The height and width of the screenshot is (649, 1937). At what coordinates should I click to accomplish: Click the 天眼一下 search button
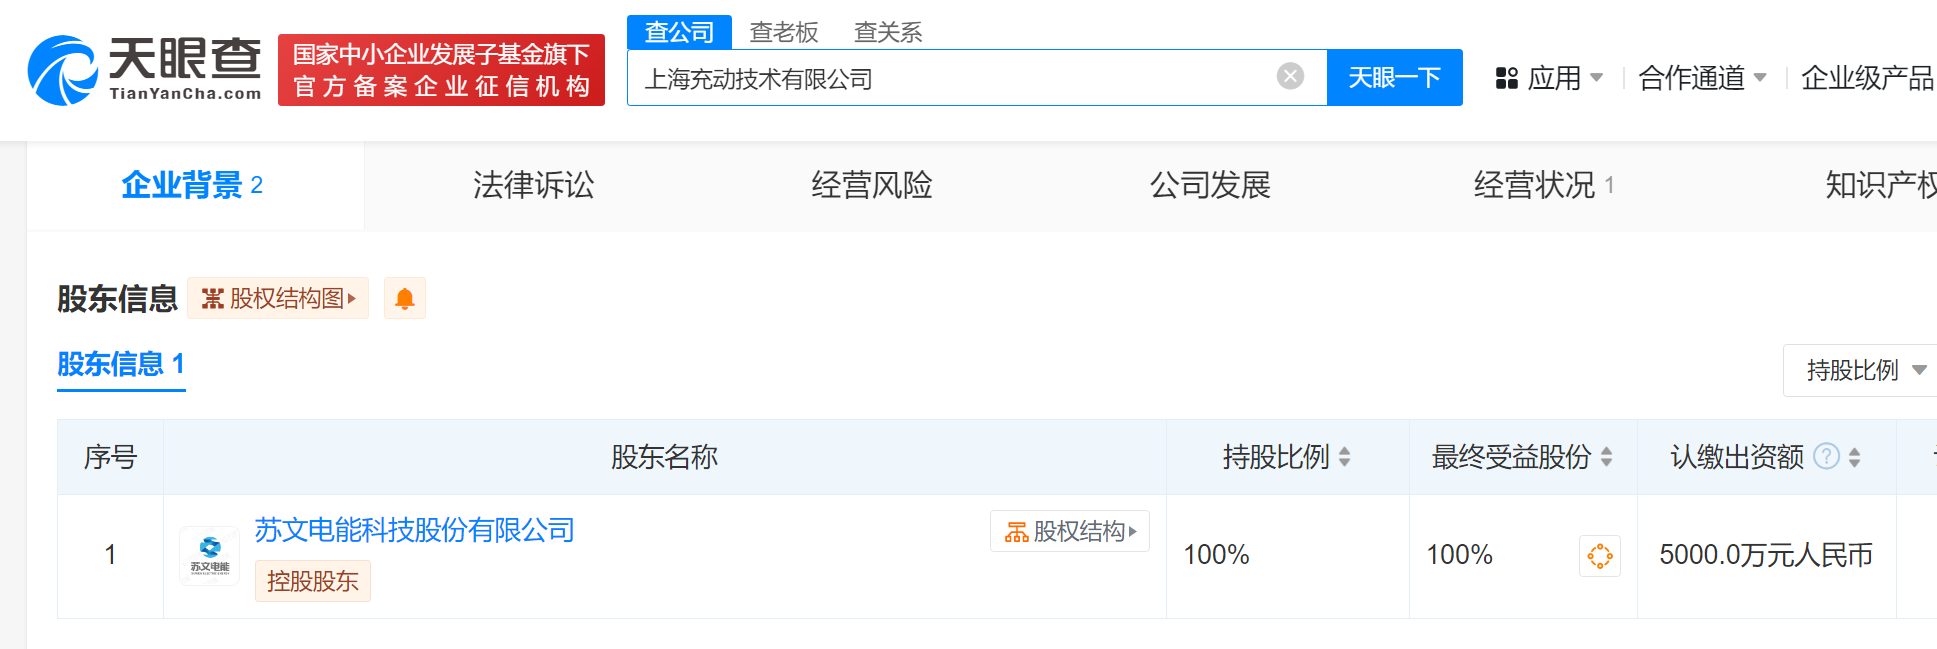point(1394,77)
